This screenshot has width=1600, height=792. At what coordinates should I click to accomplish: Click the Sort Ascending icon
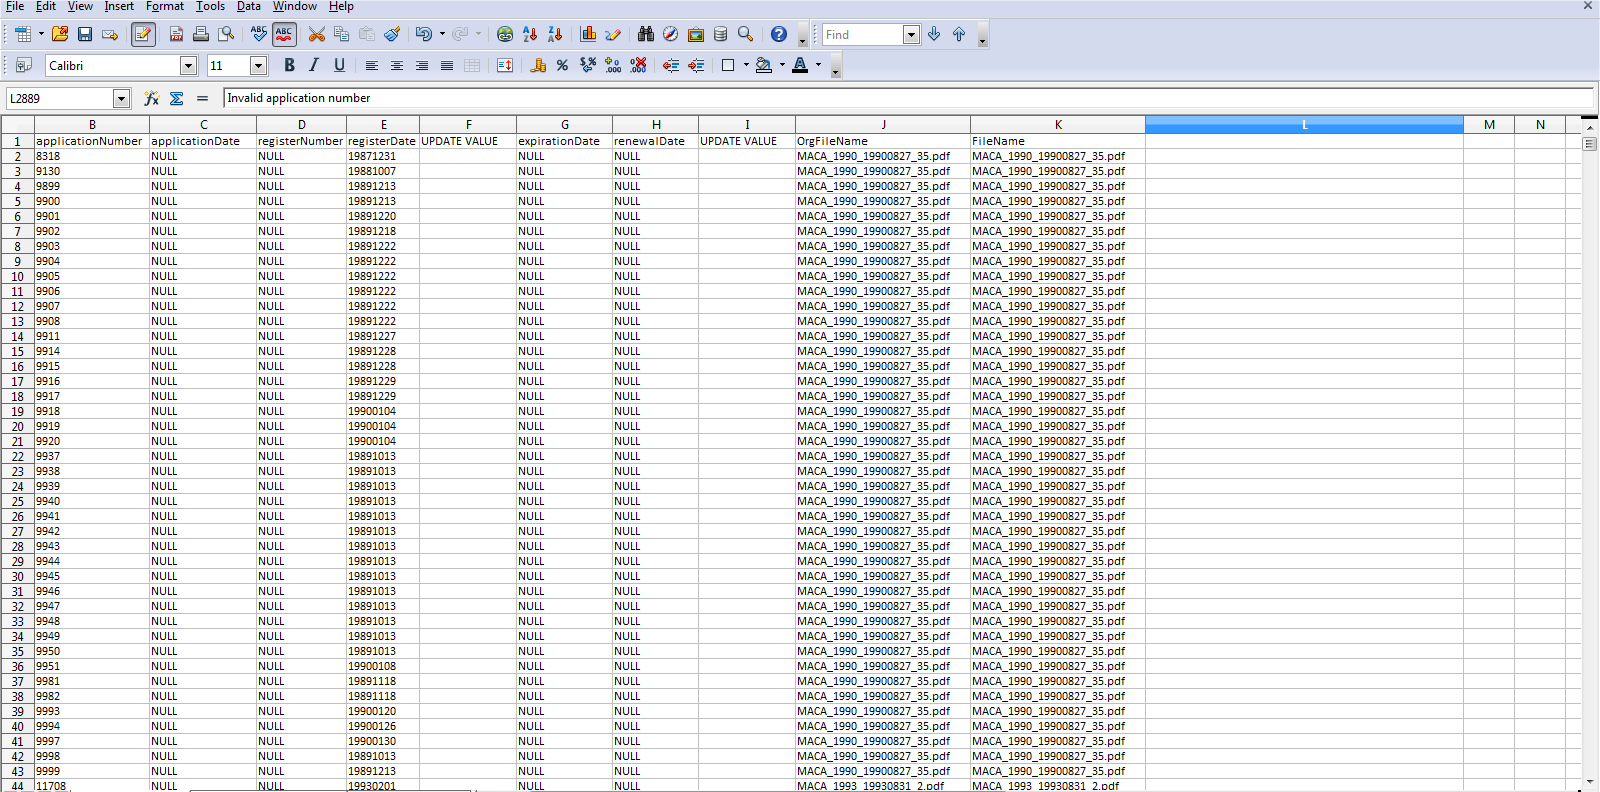(x=530, y=34)
